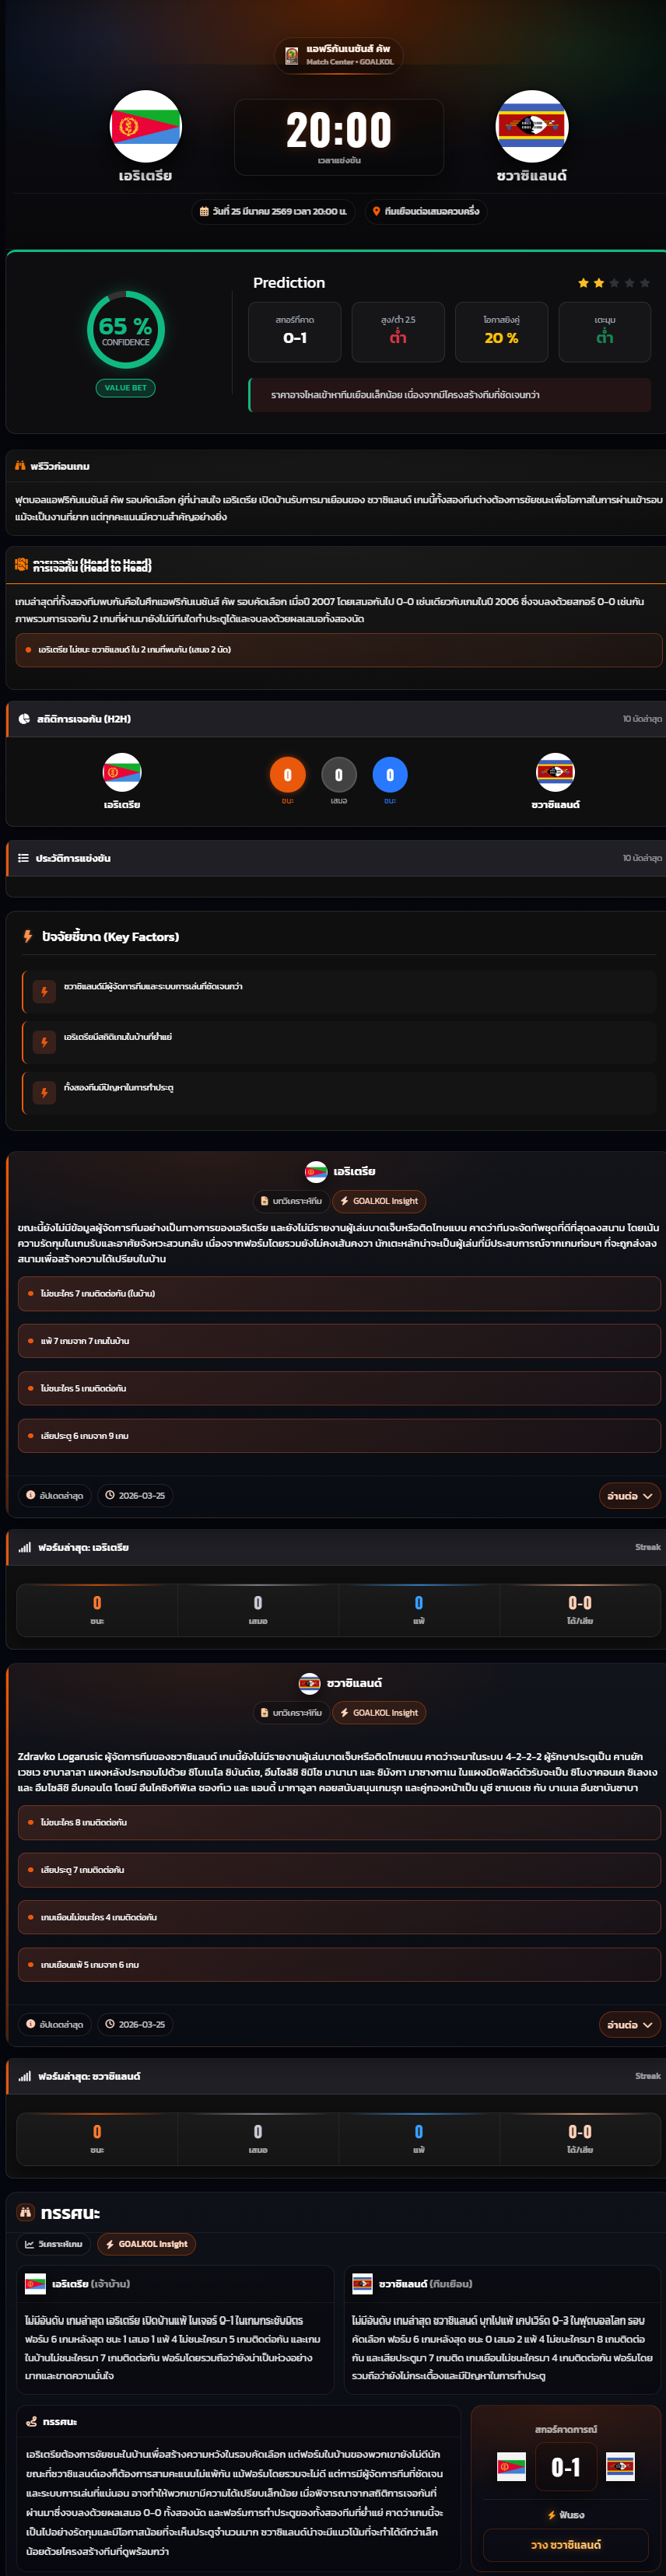
Task: Click the วาง ชวาซิแลนด์ button
Action: [x=566, y=2545]
